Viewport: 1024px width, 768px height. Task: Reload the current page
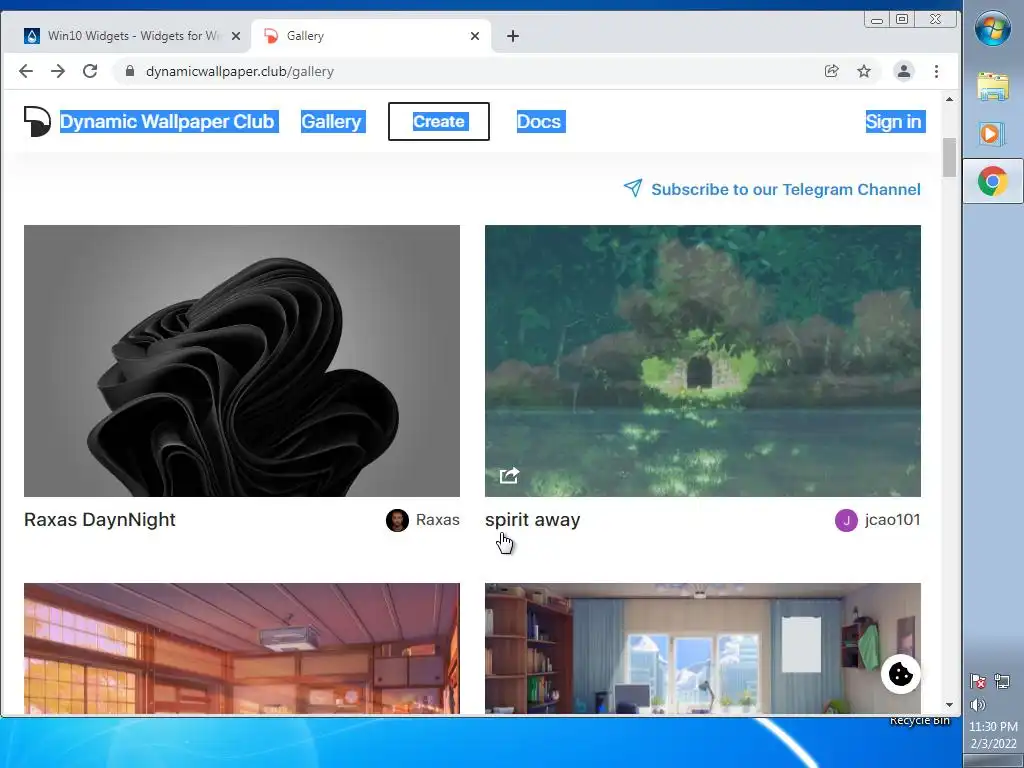tap(89, 71)
